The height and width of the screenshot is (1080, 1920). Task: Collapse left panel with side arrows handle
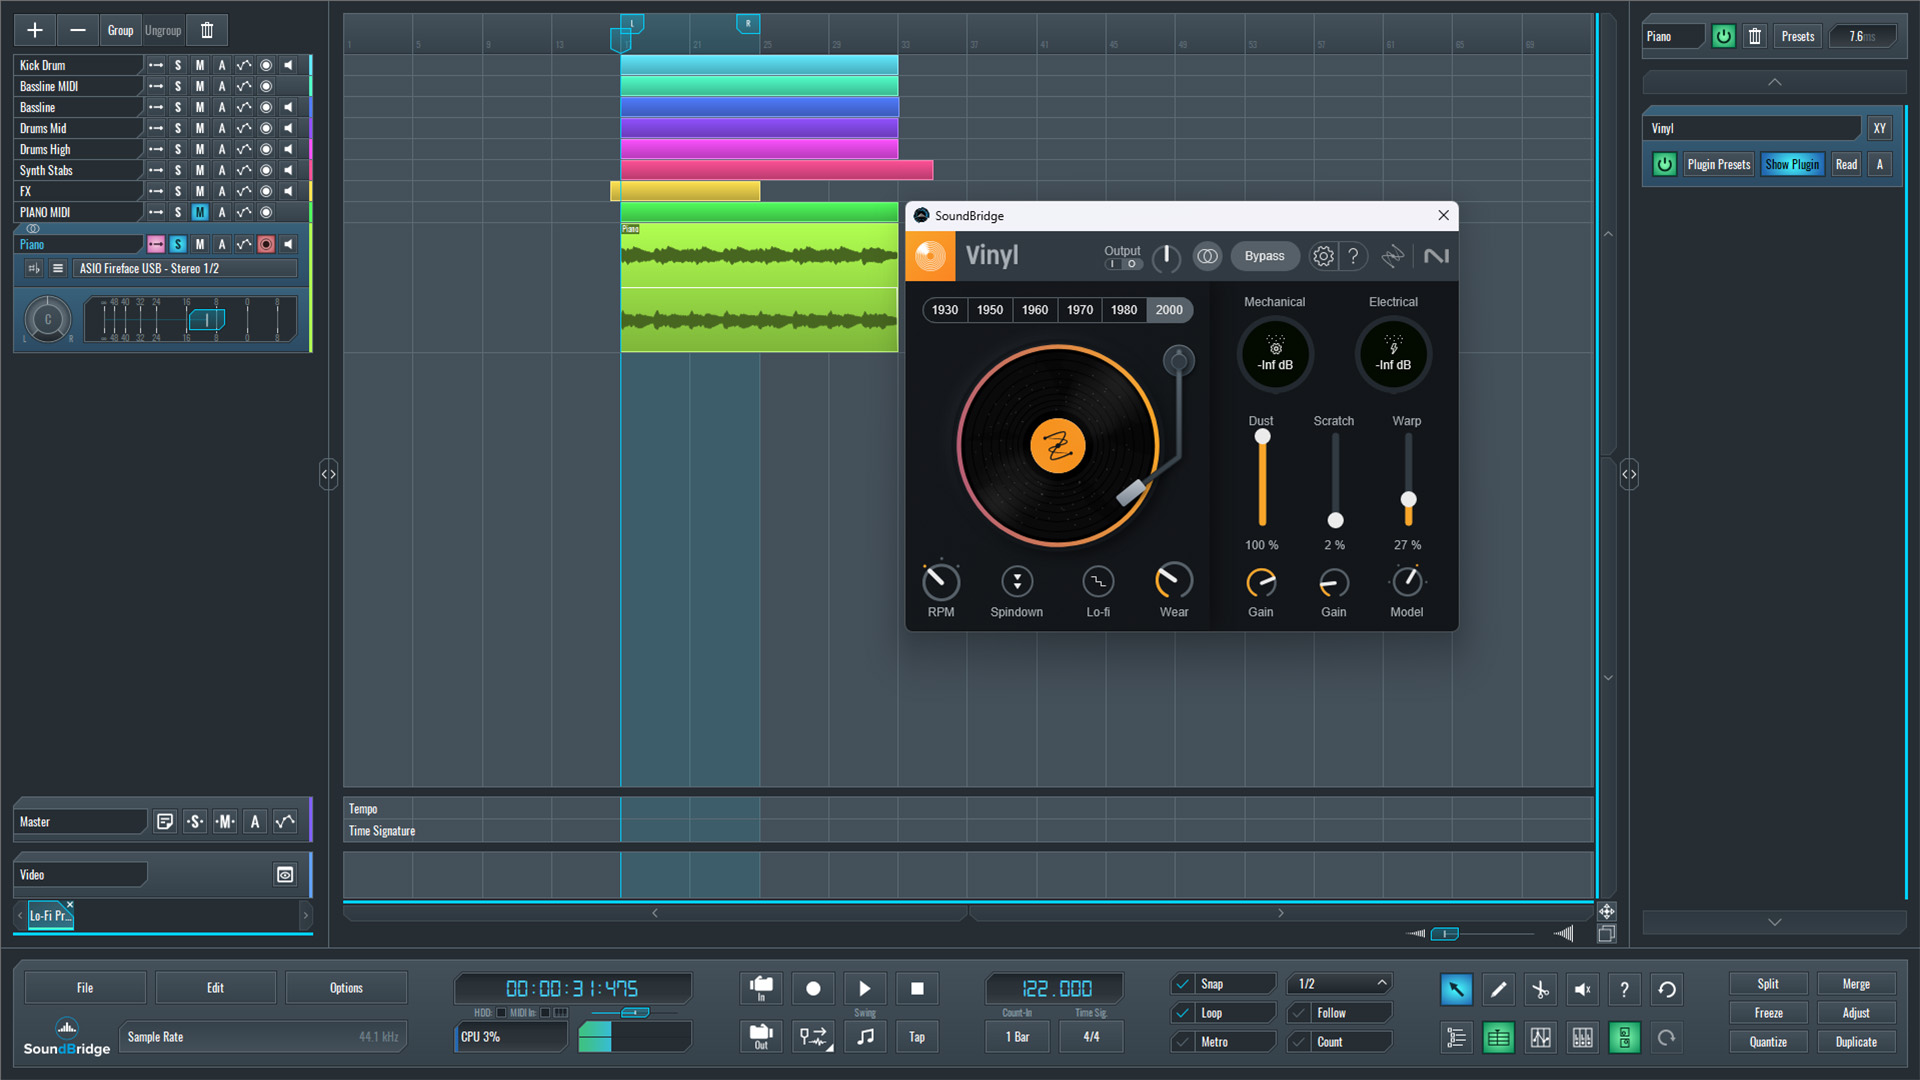[328, 474]
